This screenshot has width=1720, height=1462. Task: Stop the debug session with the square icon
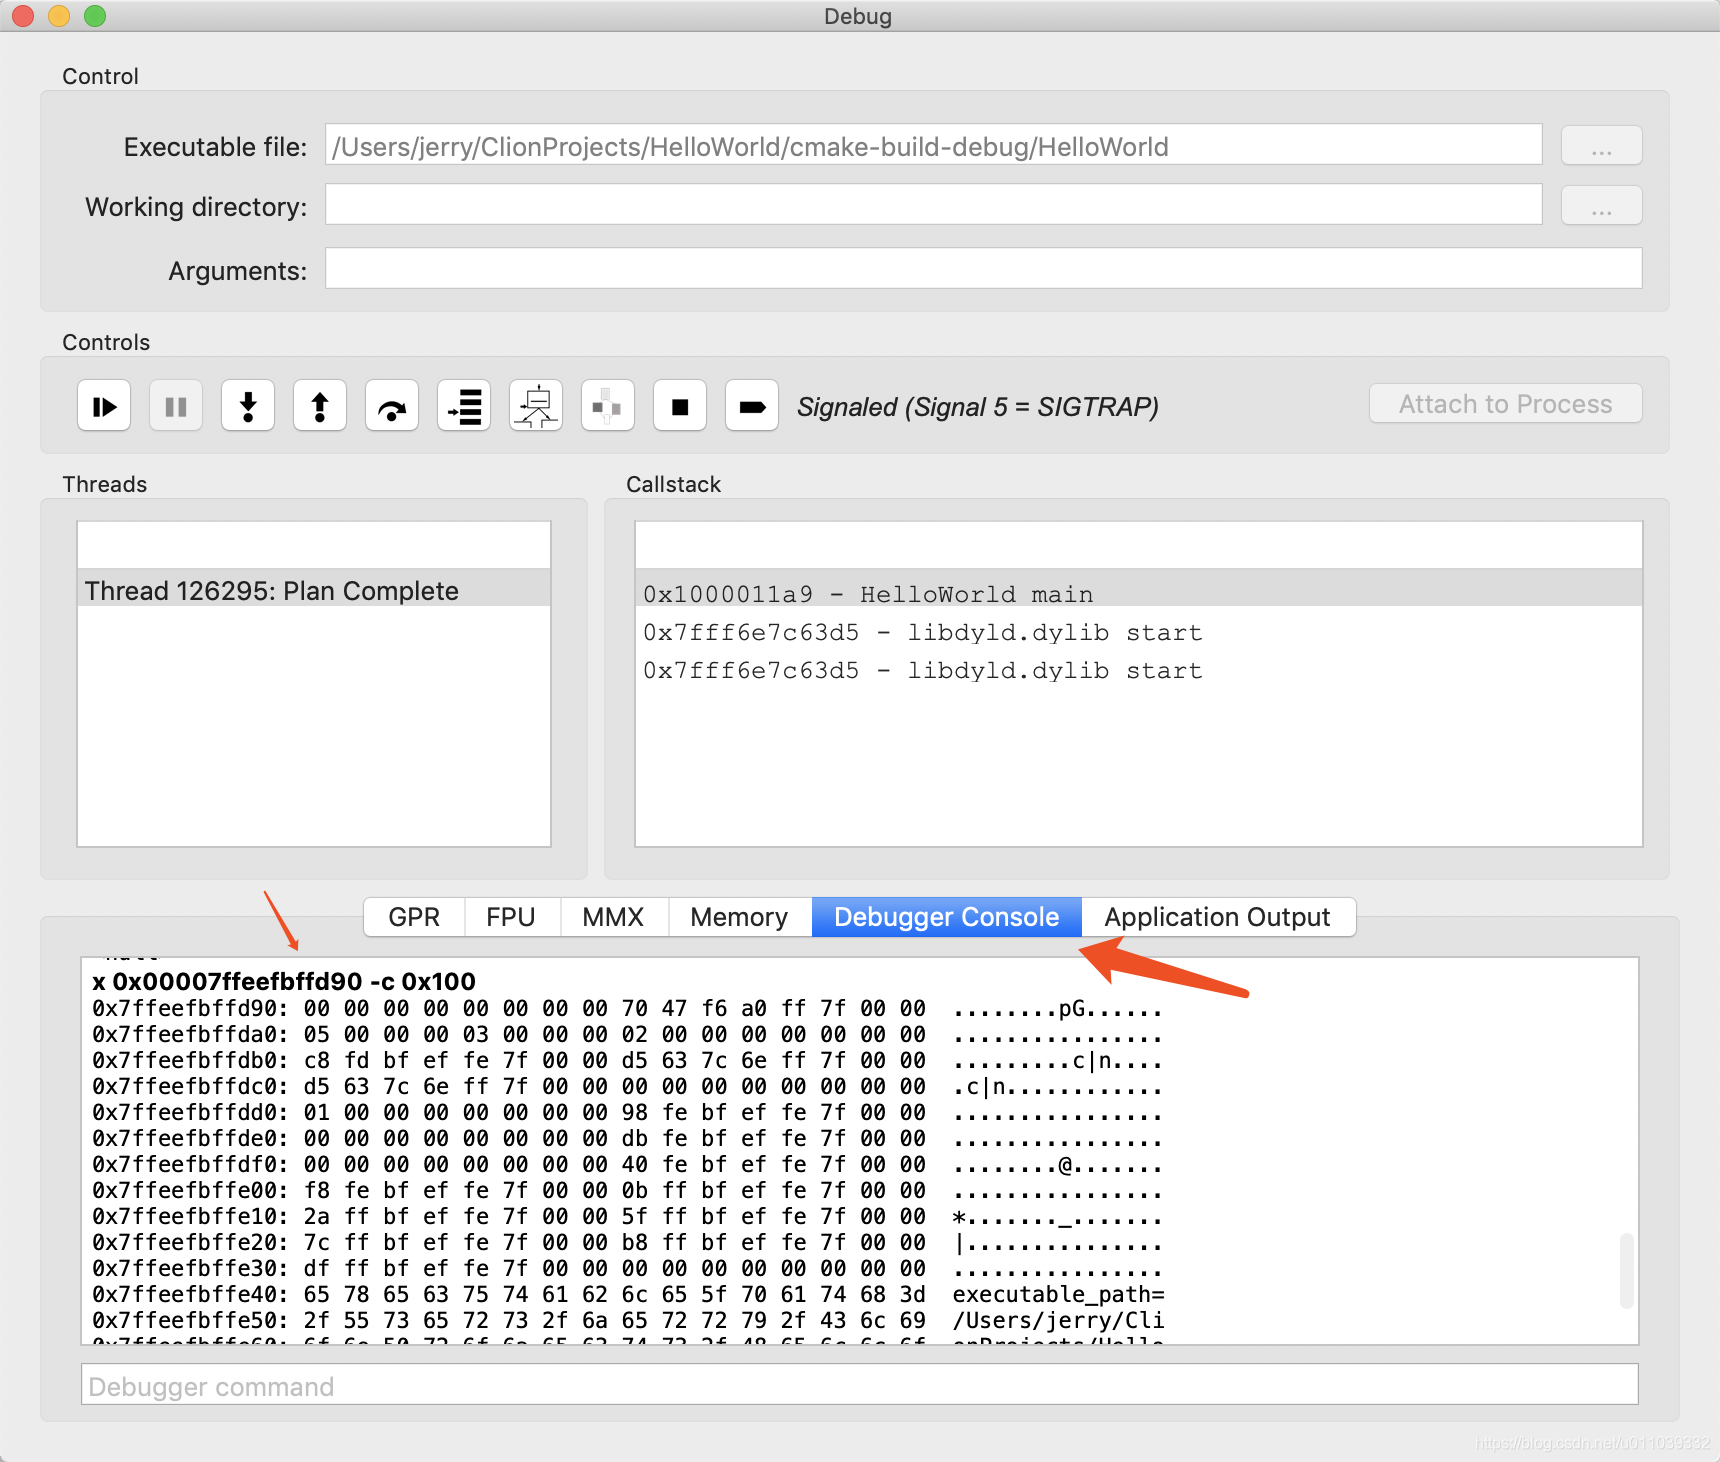pos(680,405)
